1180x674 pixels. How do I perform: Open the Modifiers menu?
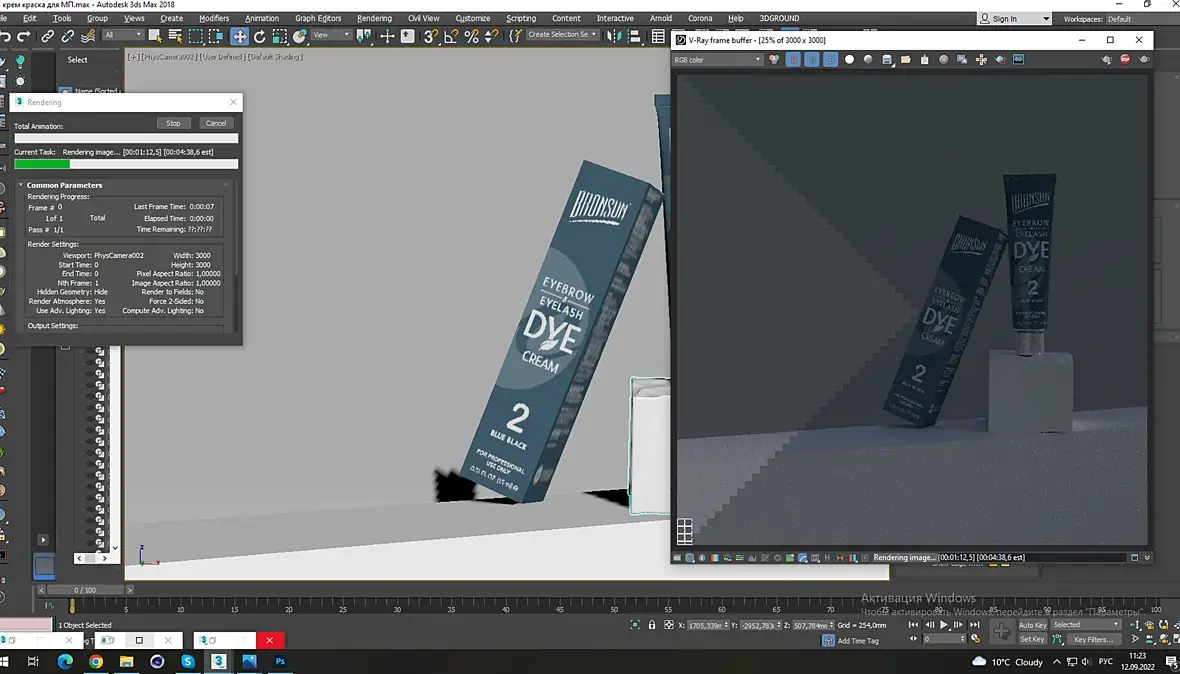click(214, 18)
